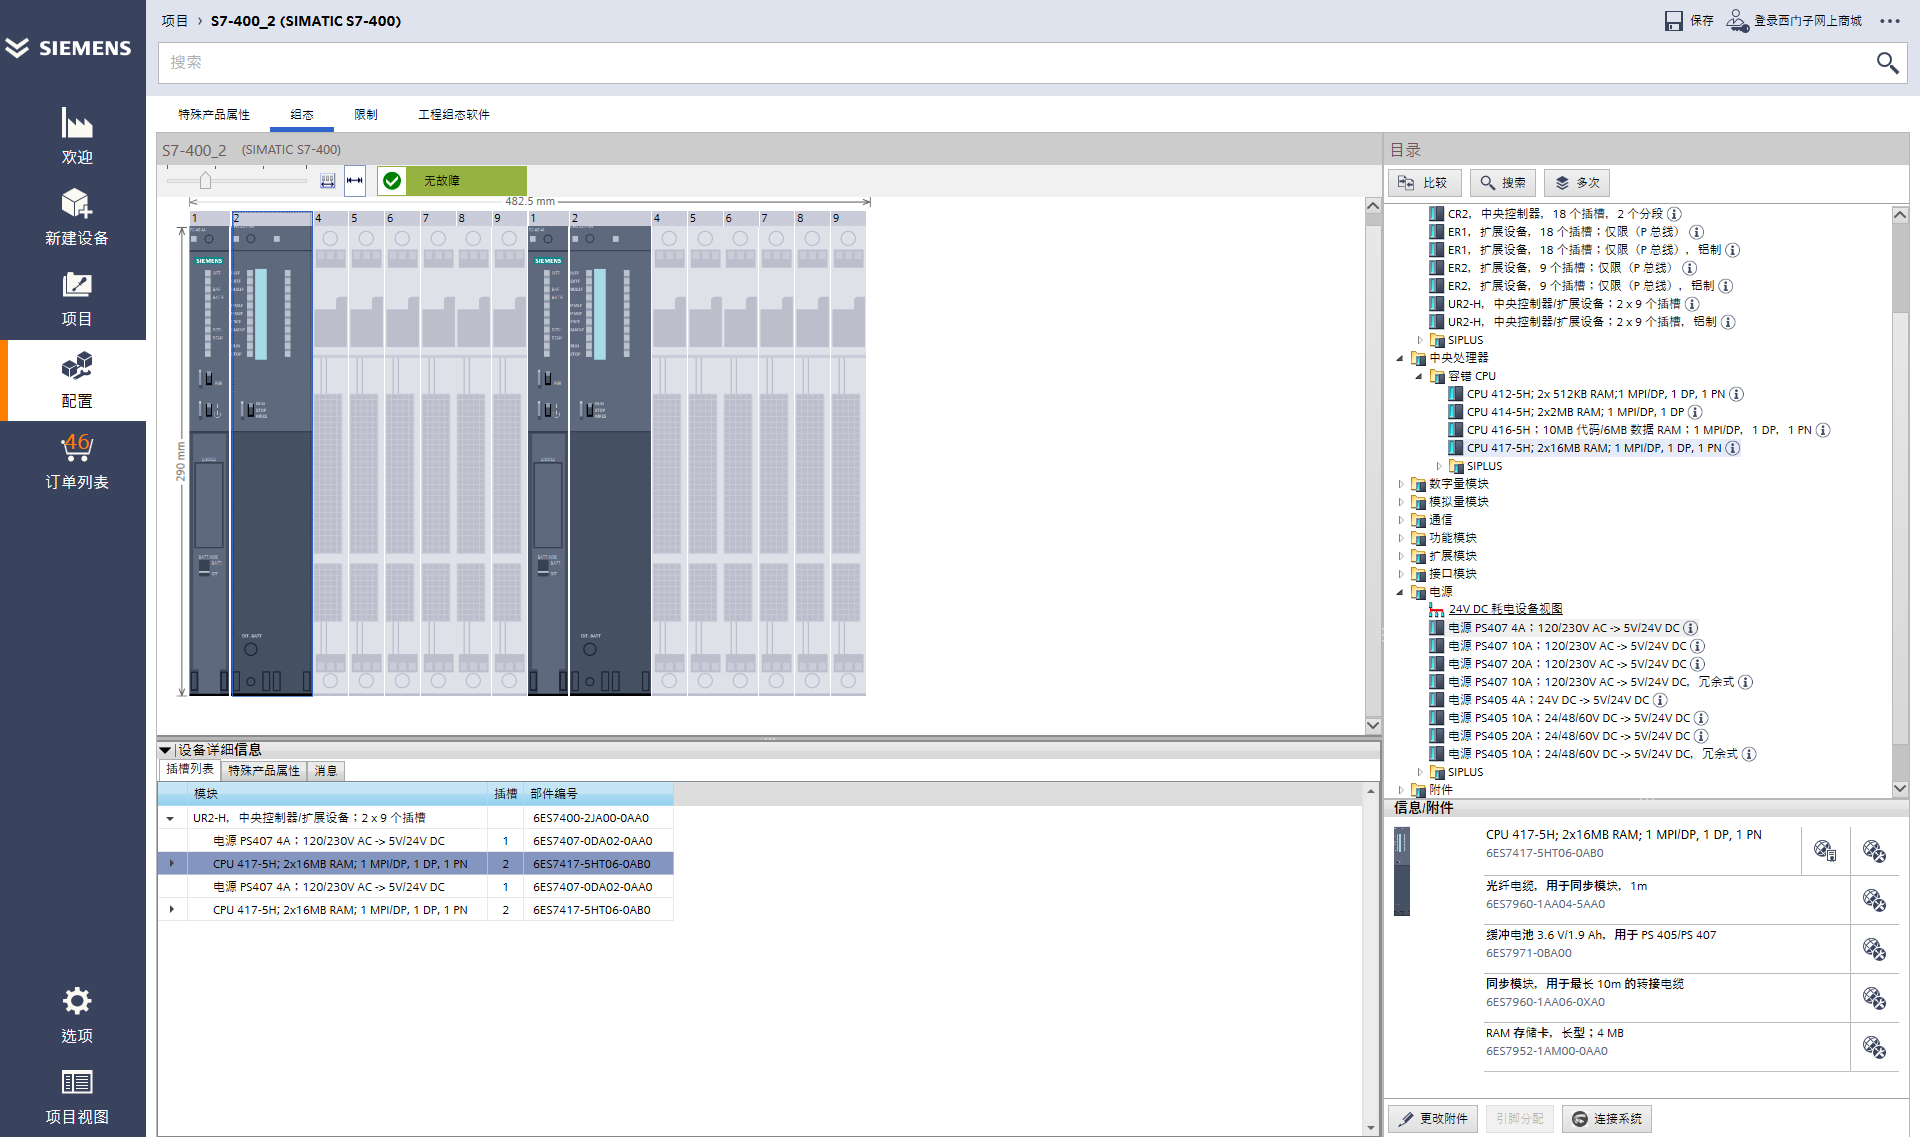
Task: Collapse the 设备详细信息 panel
Action: coord(165,750)
